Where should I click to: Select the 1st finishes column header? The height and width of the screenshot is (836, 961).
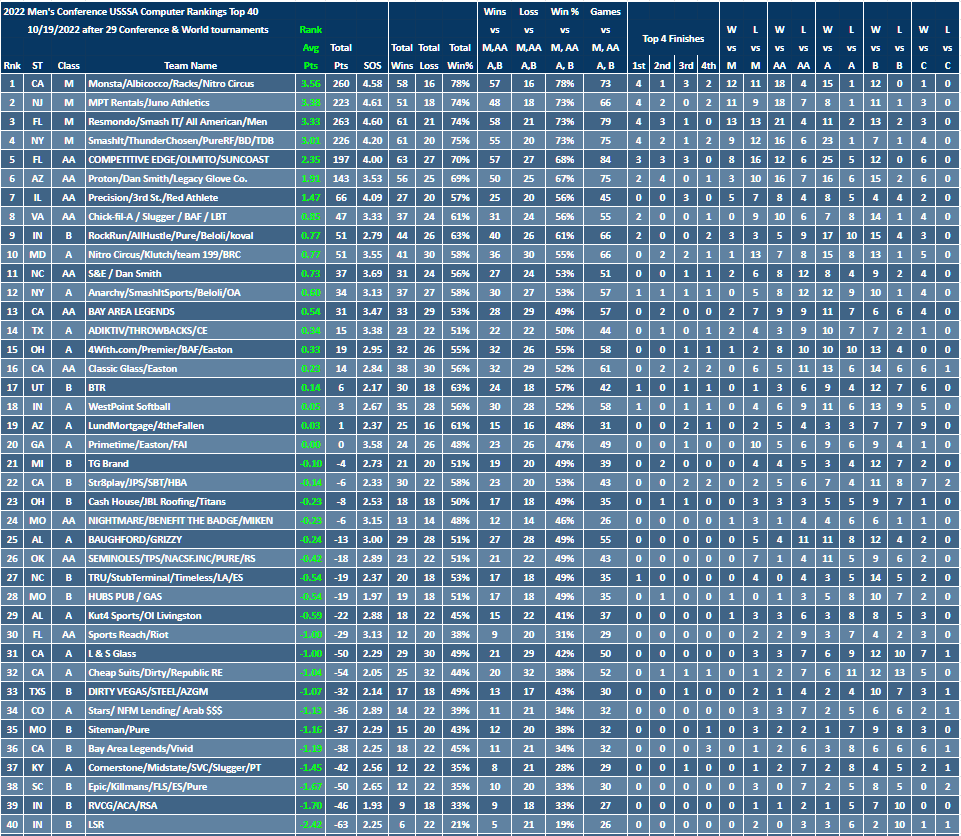639,66
